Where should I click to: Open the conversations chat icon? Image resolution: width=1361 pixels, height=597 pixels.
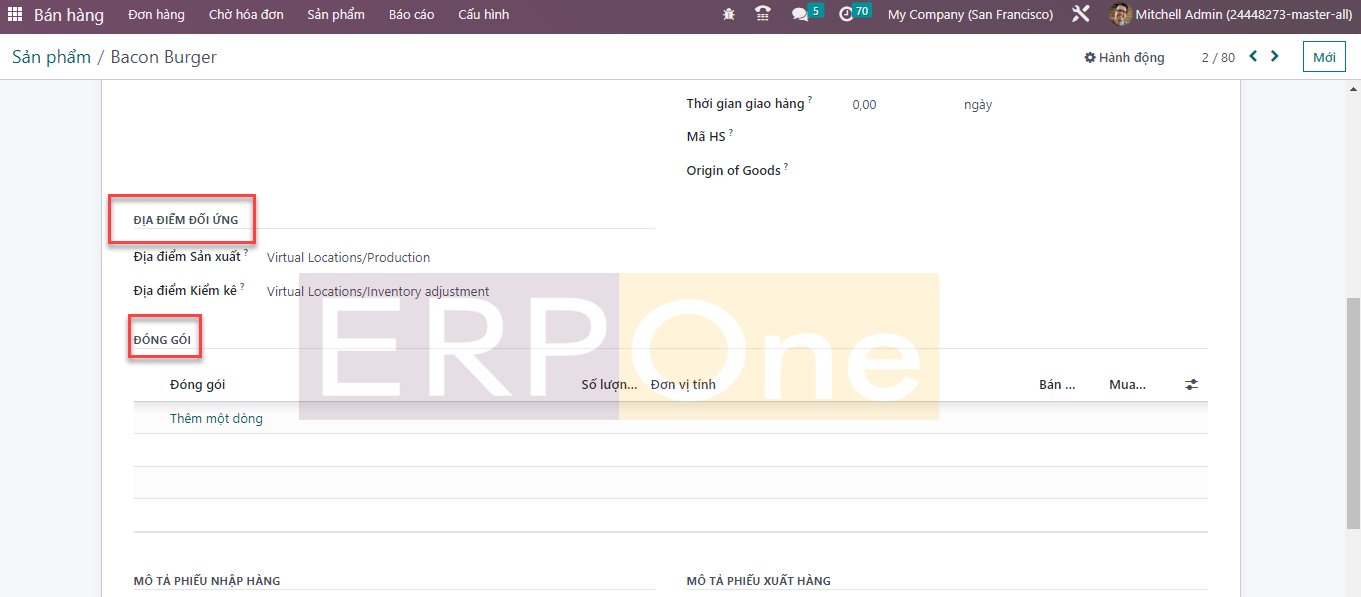tap(800, 15)
